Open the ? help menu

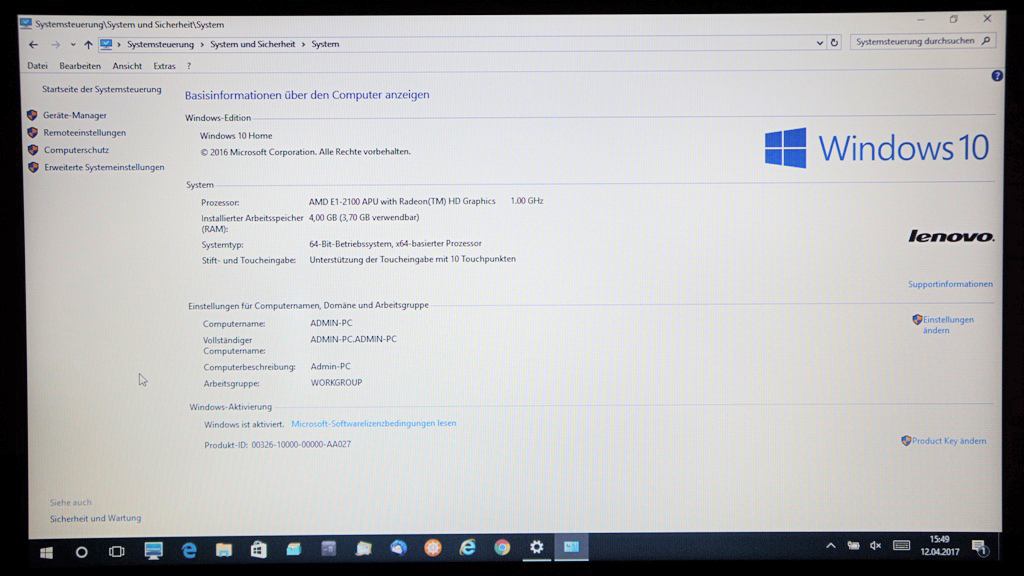[x=189, y=66]
